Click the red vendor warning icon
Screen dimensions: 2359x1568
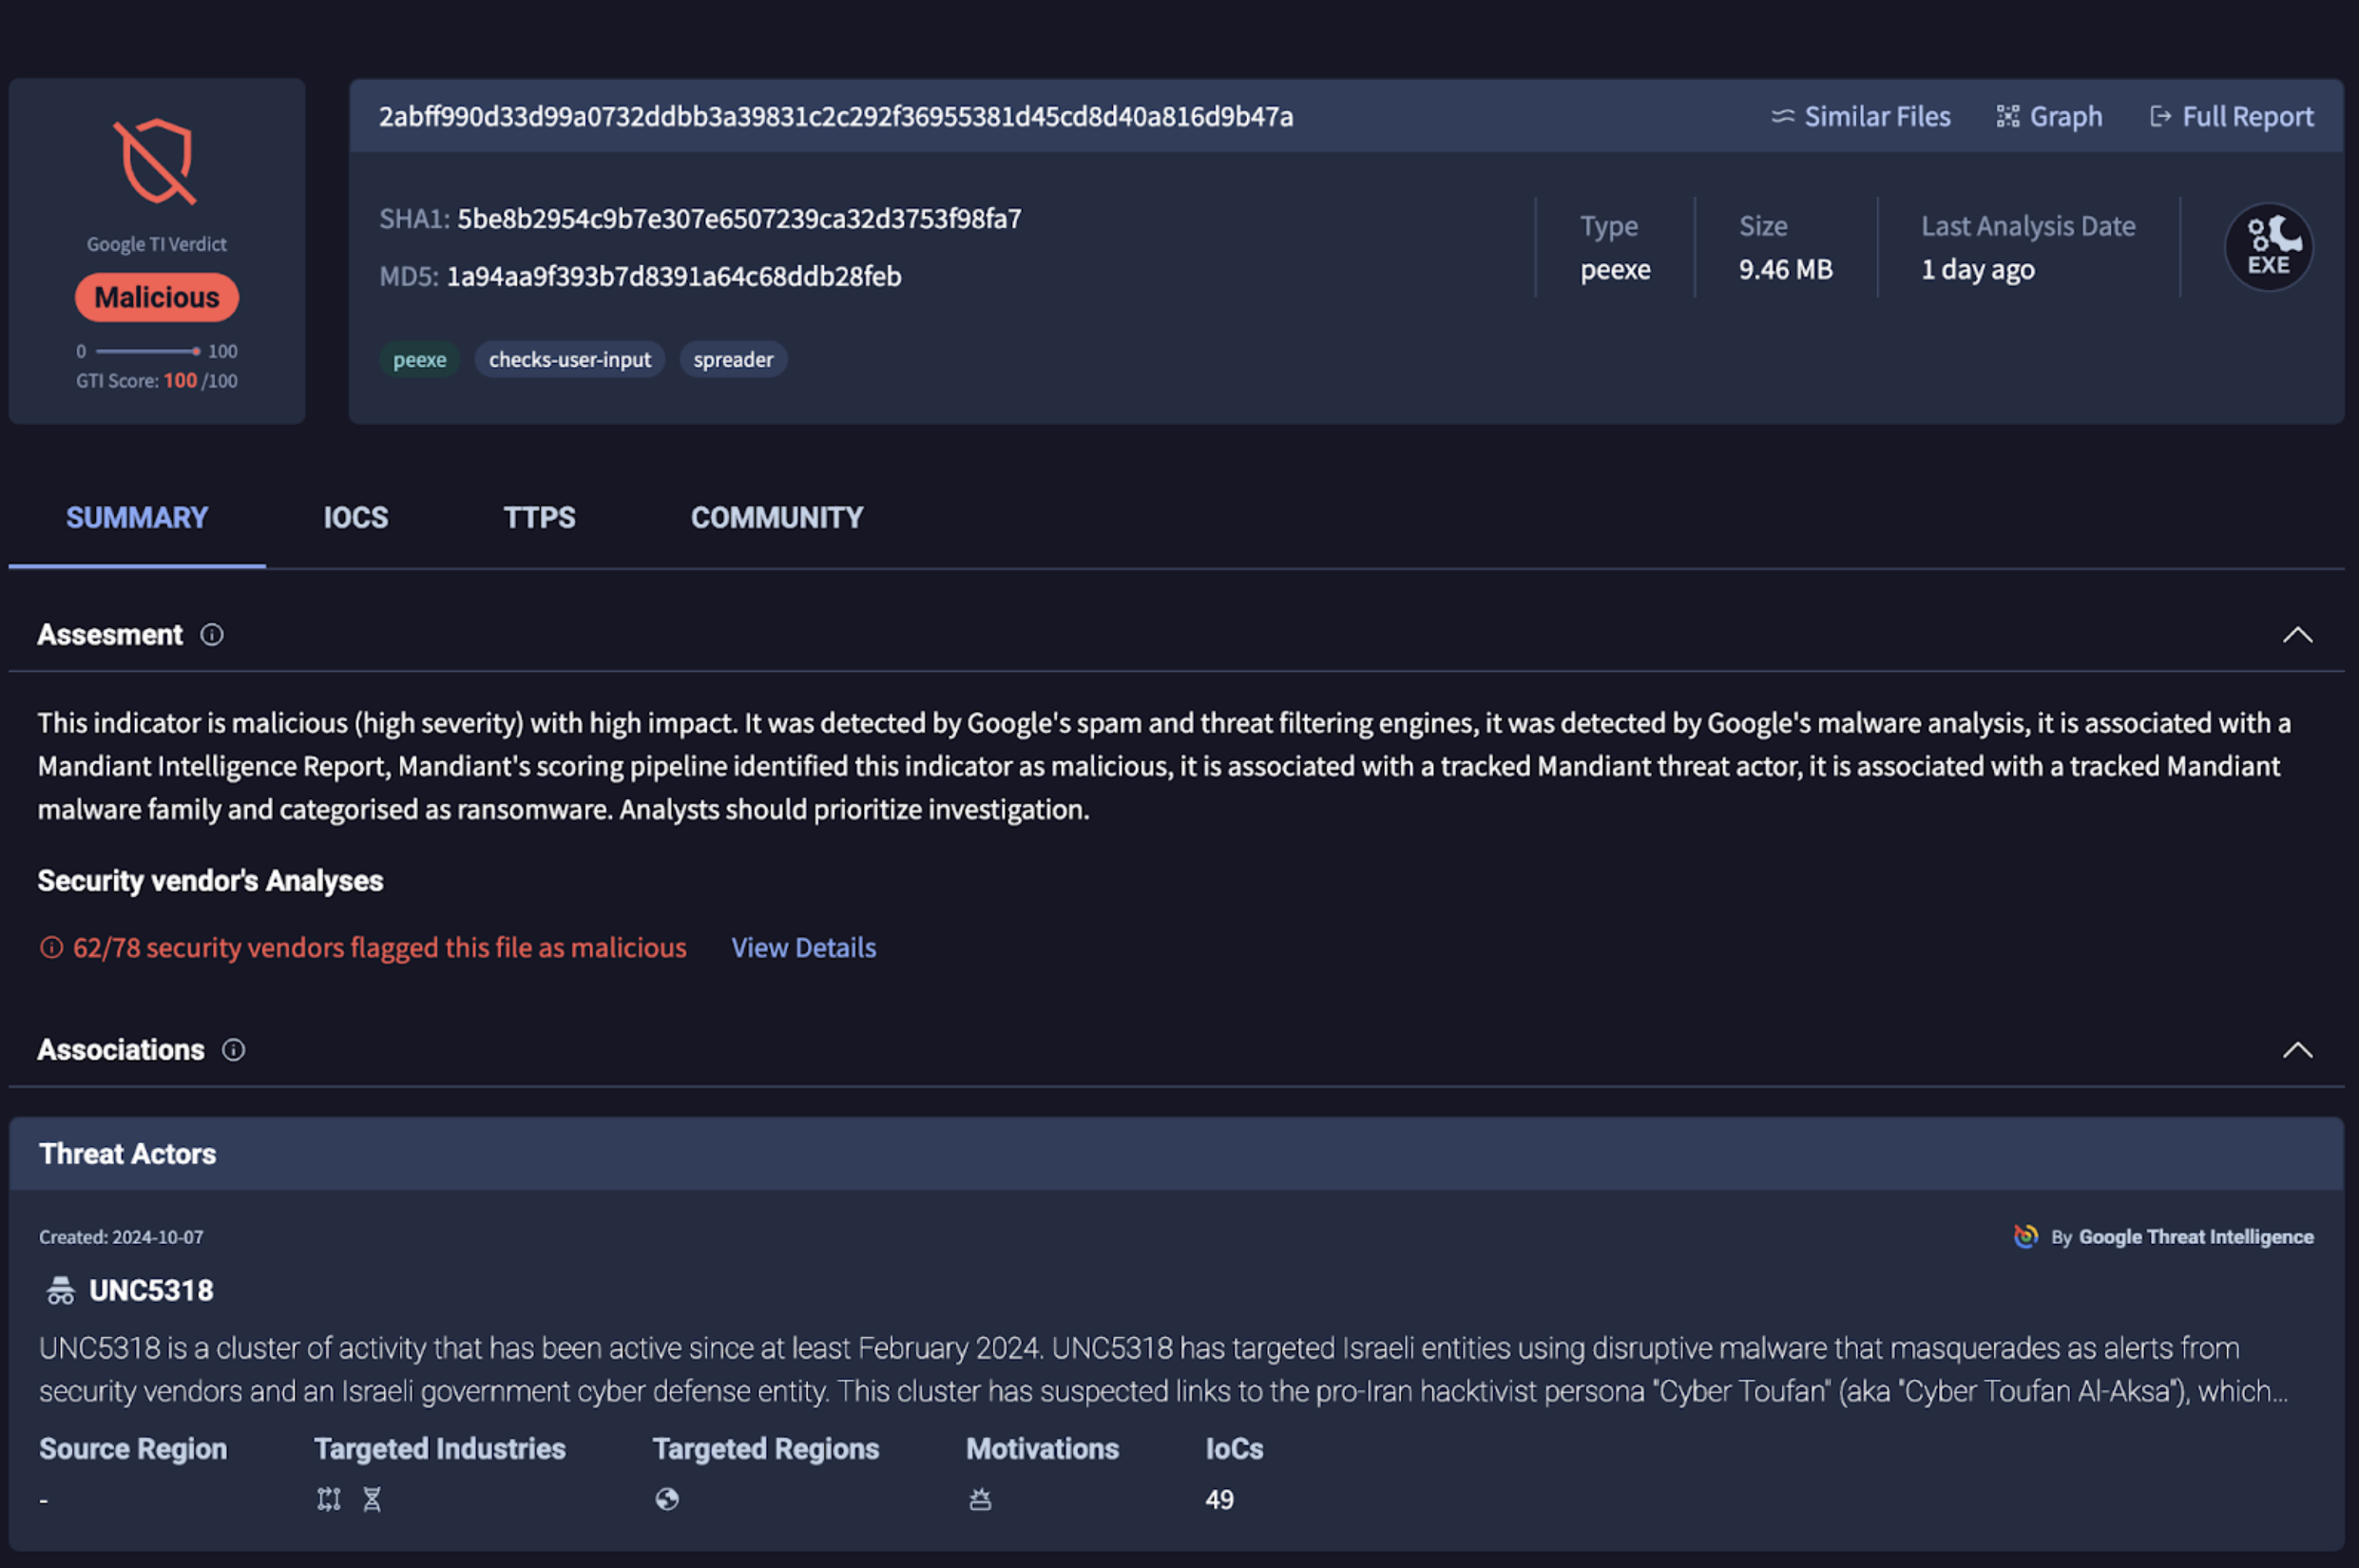pos(51,948)
